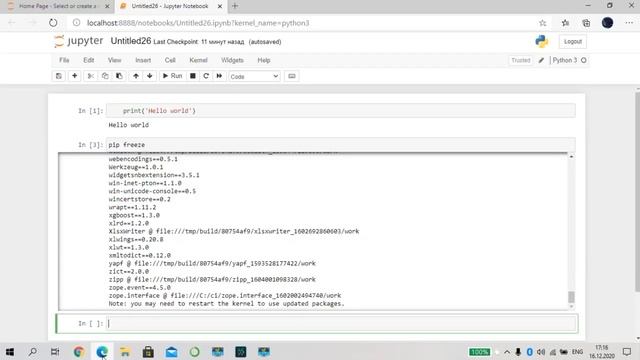Click the restart kernel note line
The image size is (640, 360).
click(227, 304)
